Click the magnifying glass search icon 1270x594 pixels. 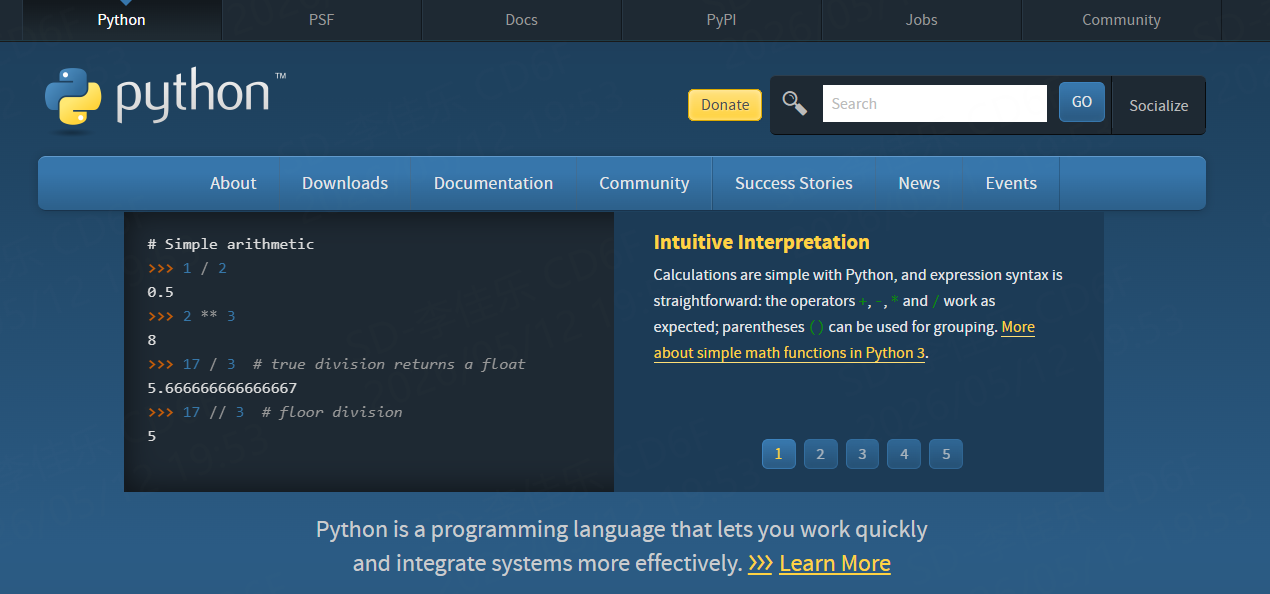pyautogui.click(x=795, y=103)
